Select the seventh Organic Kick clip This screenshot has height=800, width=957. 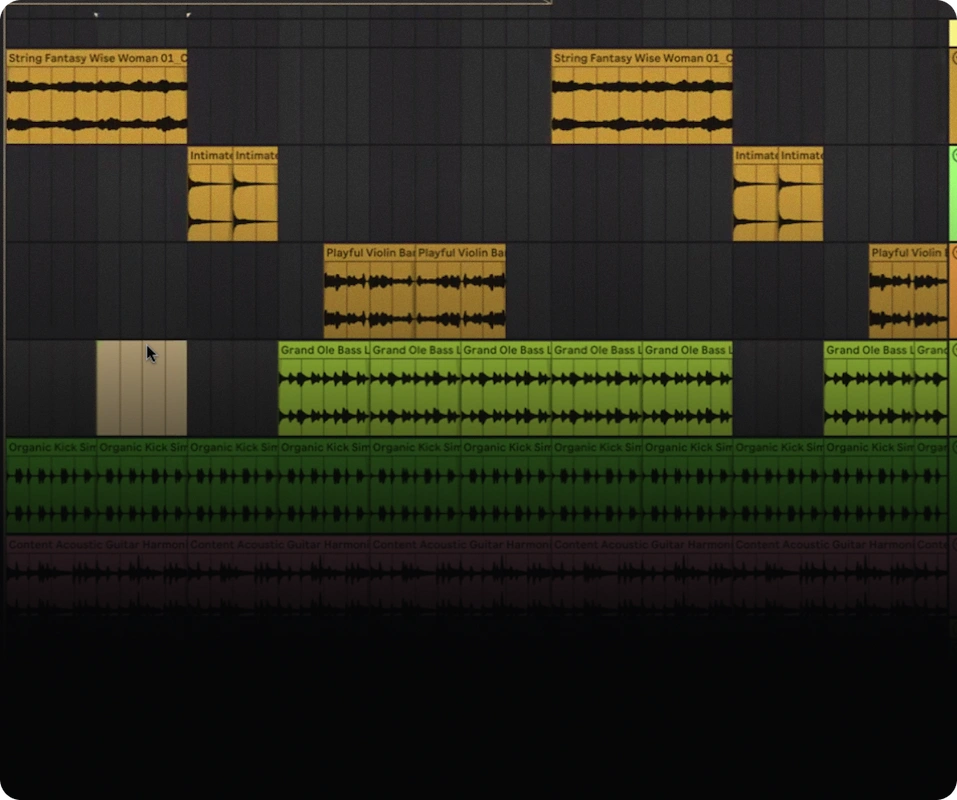click(597, 486)
